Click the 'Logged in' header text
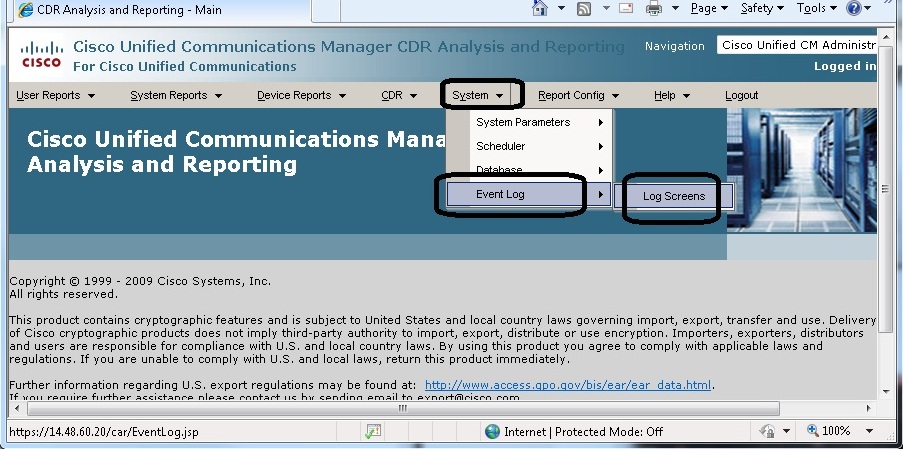The width and height of the screenshot is (903, 449). [x=845, y=66]
